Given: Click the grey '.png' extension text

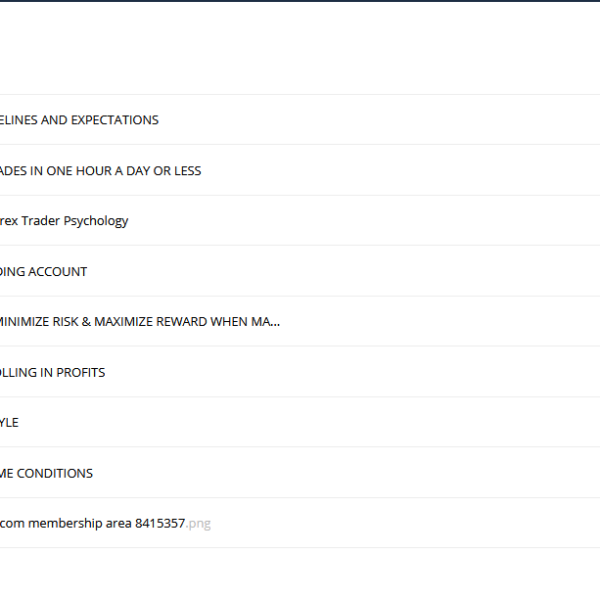Looking at the screenshot, I should pos(198,524).
